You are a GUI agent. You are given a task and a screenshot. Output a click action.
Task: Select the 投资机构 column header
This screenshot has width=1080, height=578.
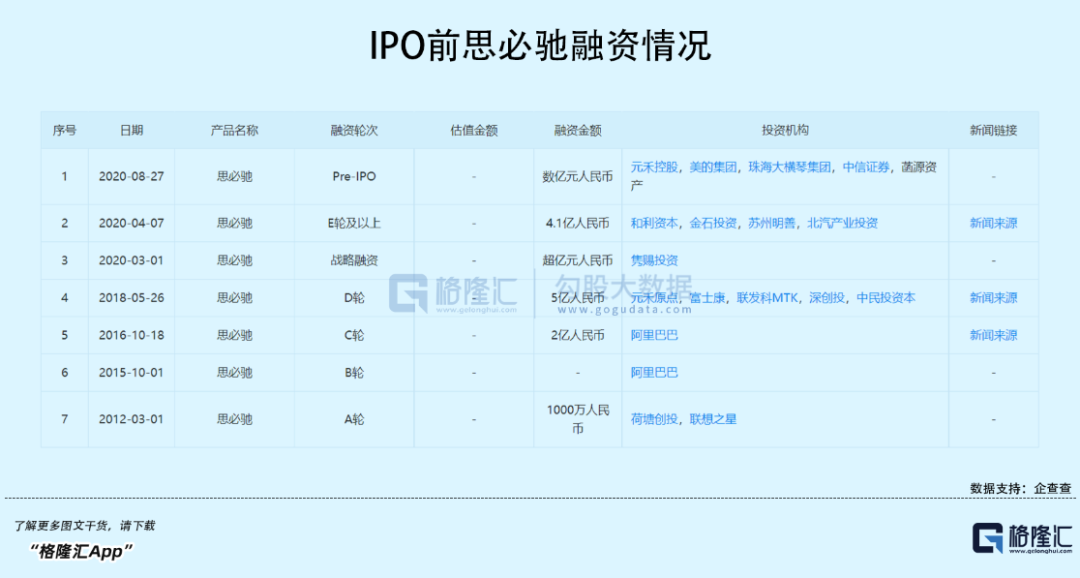click(x=785, y=130)
